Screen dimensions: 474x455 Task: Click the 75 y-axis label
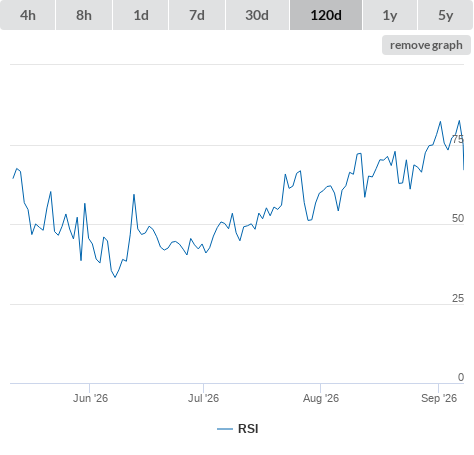tap(458, 139)
